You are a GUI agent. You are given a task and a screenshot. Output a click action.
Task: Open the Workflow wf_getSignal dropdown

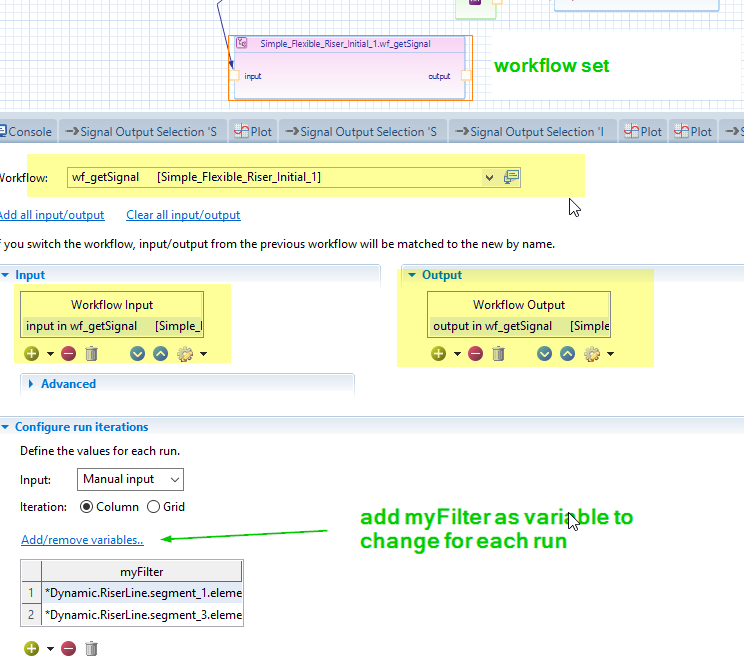488,177
